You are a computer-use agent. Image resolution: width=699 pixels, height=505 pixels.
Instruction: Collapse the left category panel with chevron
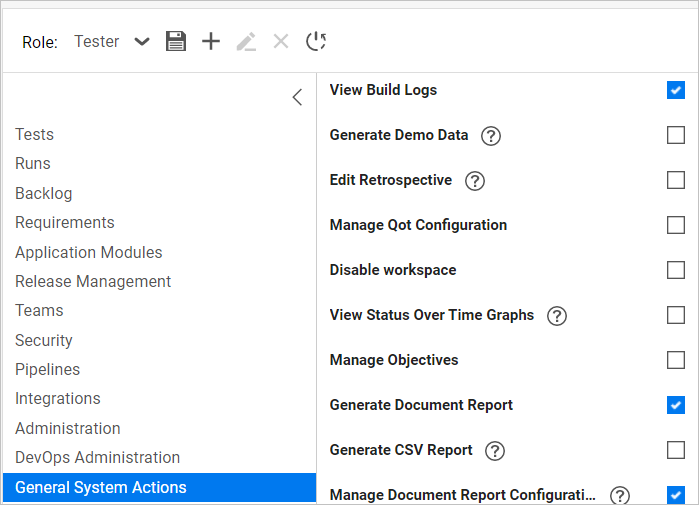(297, 97)
